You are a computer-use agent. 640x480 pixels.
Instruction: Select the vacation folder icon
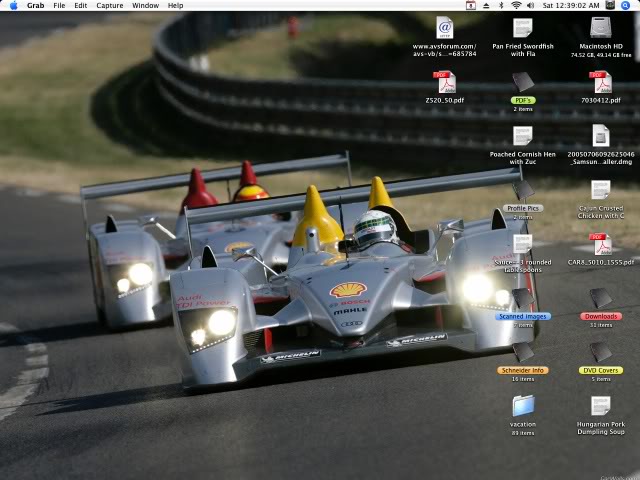pyautogui.click(x=523, y=405)
